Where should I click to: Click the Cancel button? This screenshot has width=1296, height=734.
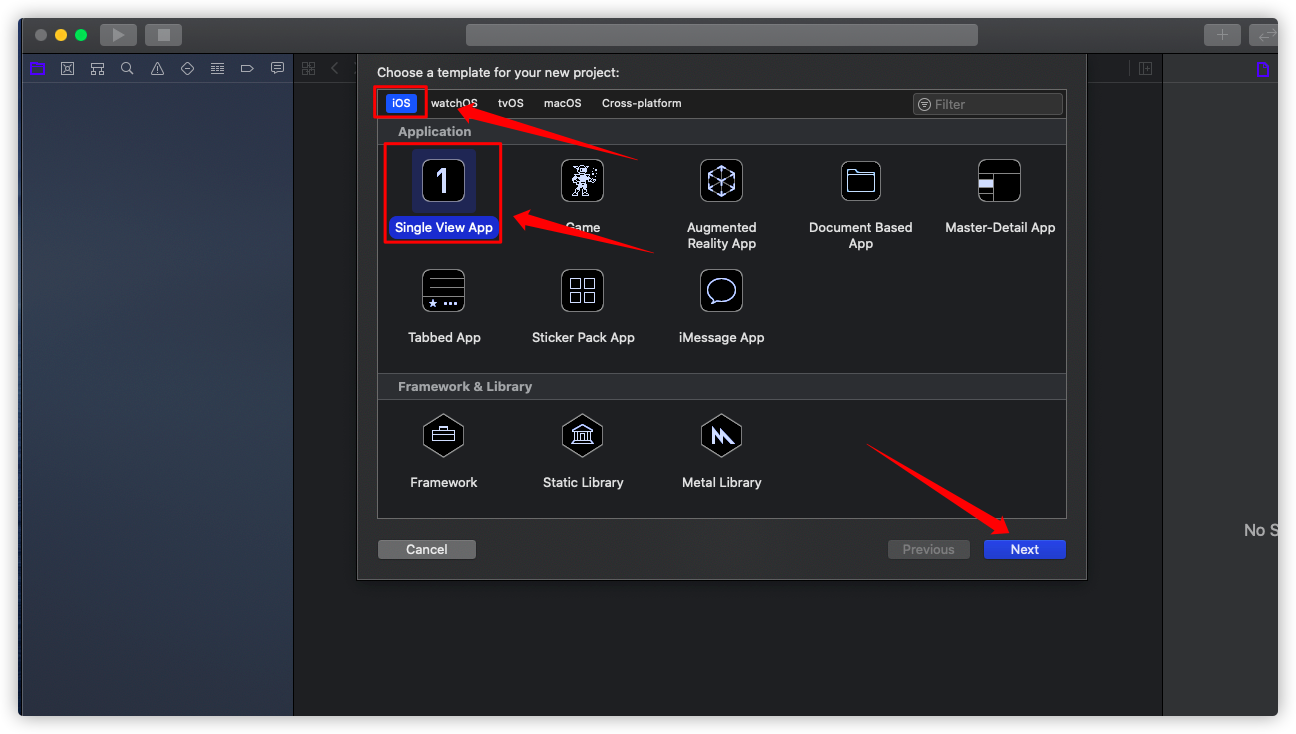[427, 549]
